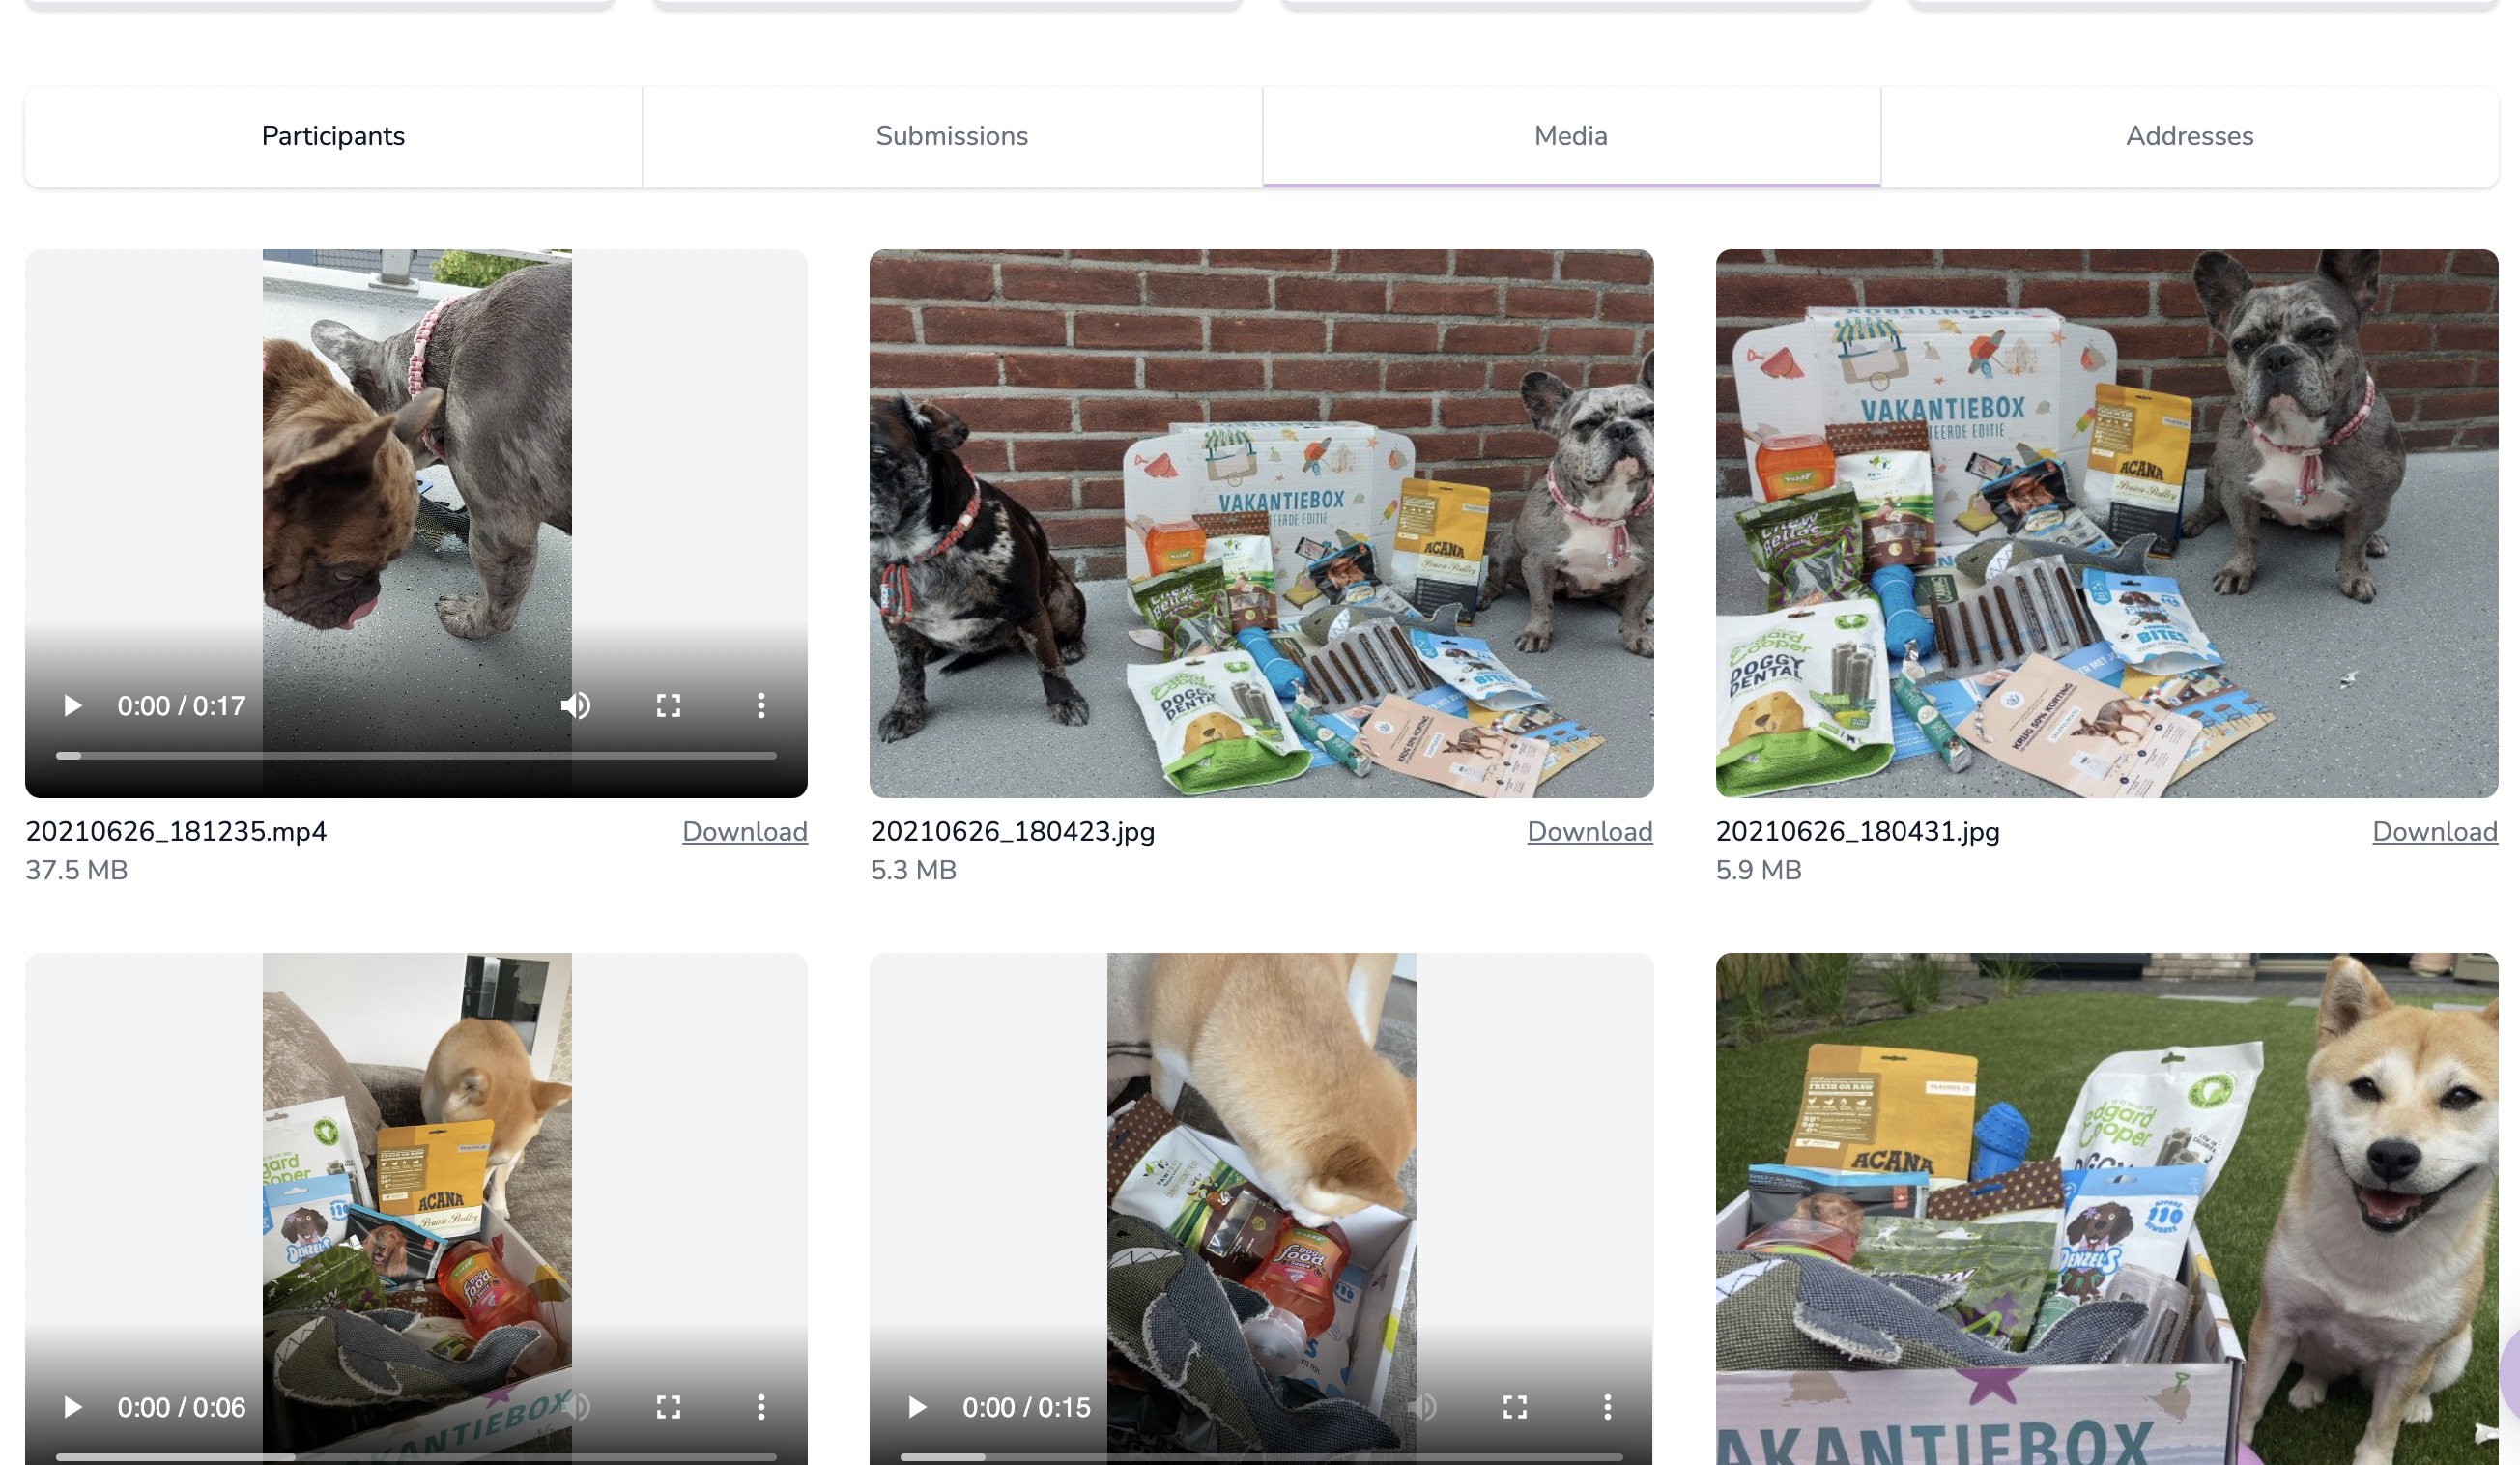Download the 20210626_181235.mp4 file
The width and height of the screenshot is (2520, 1465).
point(745,831)
